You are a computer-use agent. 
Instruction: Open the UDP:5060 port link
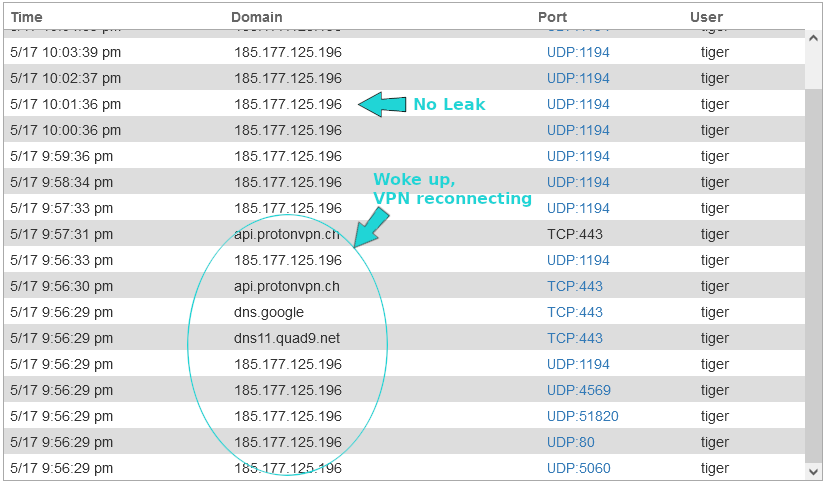click(x=578, y=468)
